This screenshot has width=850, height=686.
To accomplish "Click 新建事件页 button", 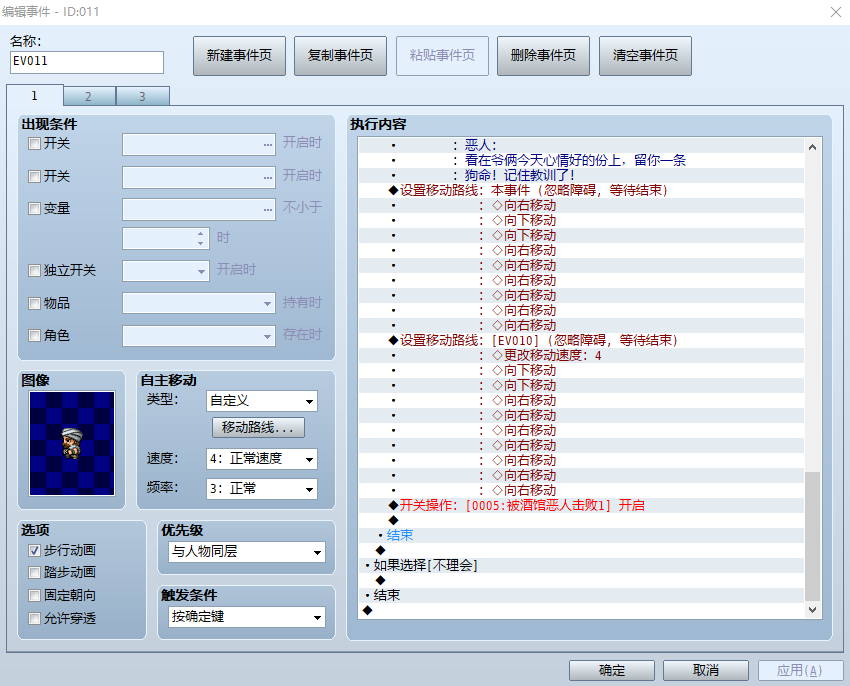I will [x=239, y=55].
